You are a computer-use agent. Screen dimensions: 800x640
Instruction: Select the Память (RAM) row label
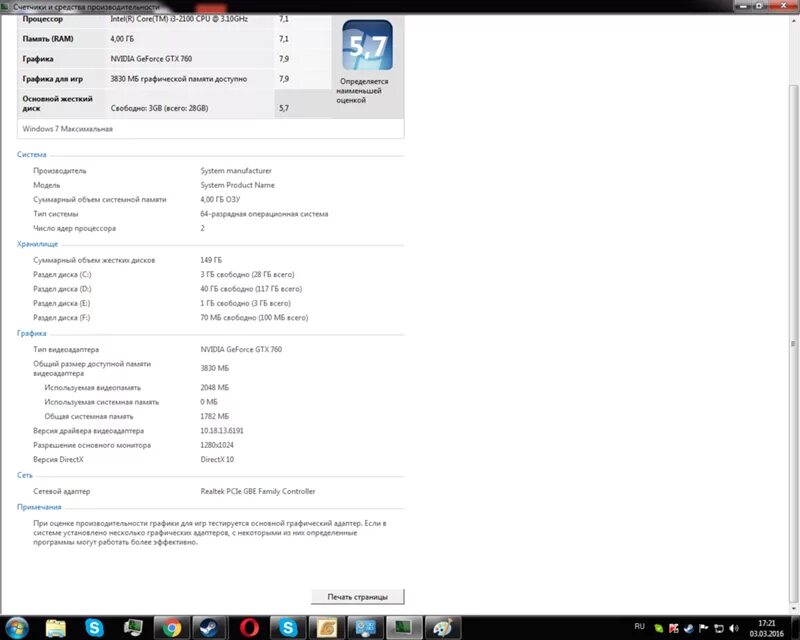point(48,39)
